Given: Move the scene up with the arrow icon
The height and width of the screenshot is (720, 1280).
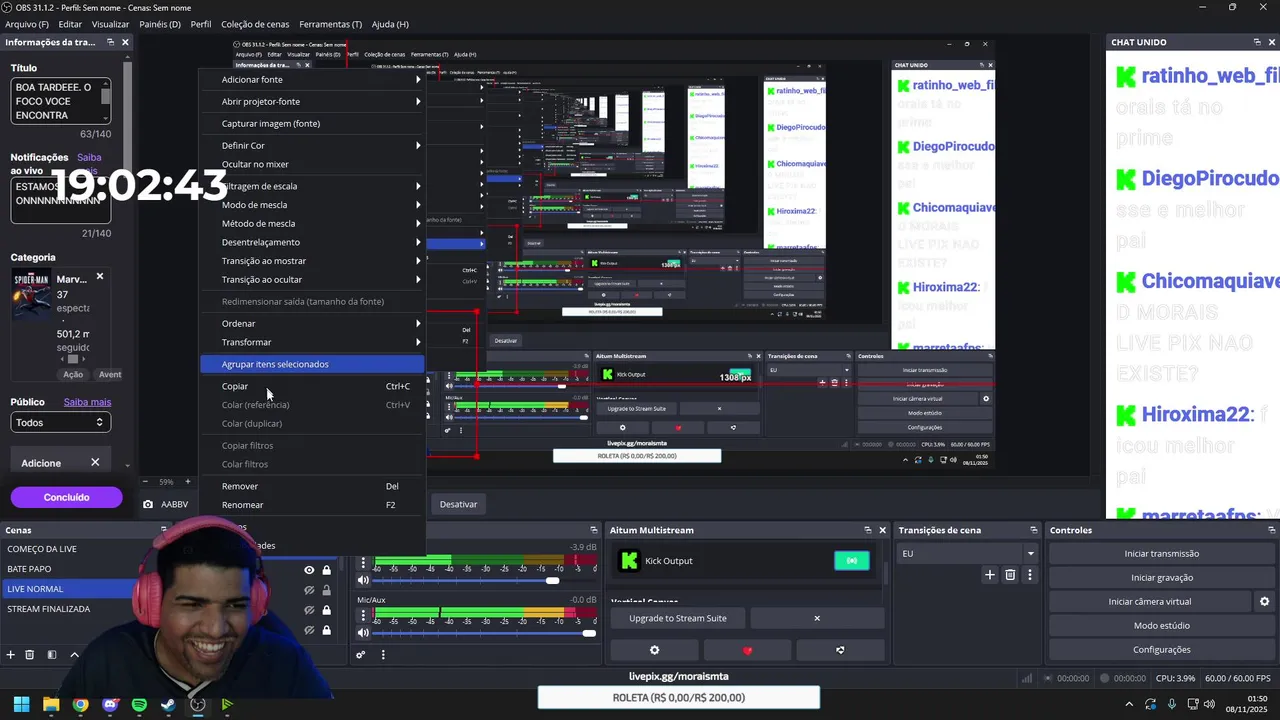Looking at the screenshot, I should pos(74,655).
